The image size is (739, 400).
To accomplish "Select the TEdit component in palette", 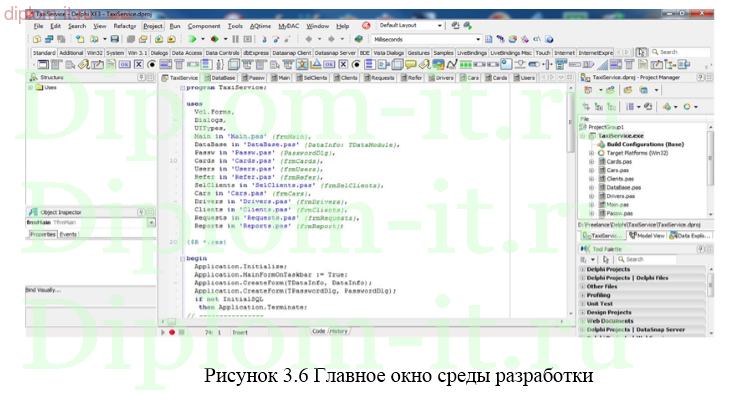I will tap(98, 65).
